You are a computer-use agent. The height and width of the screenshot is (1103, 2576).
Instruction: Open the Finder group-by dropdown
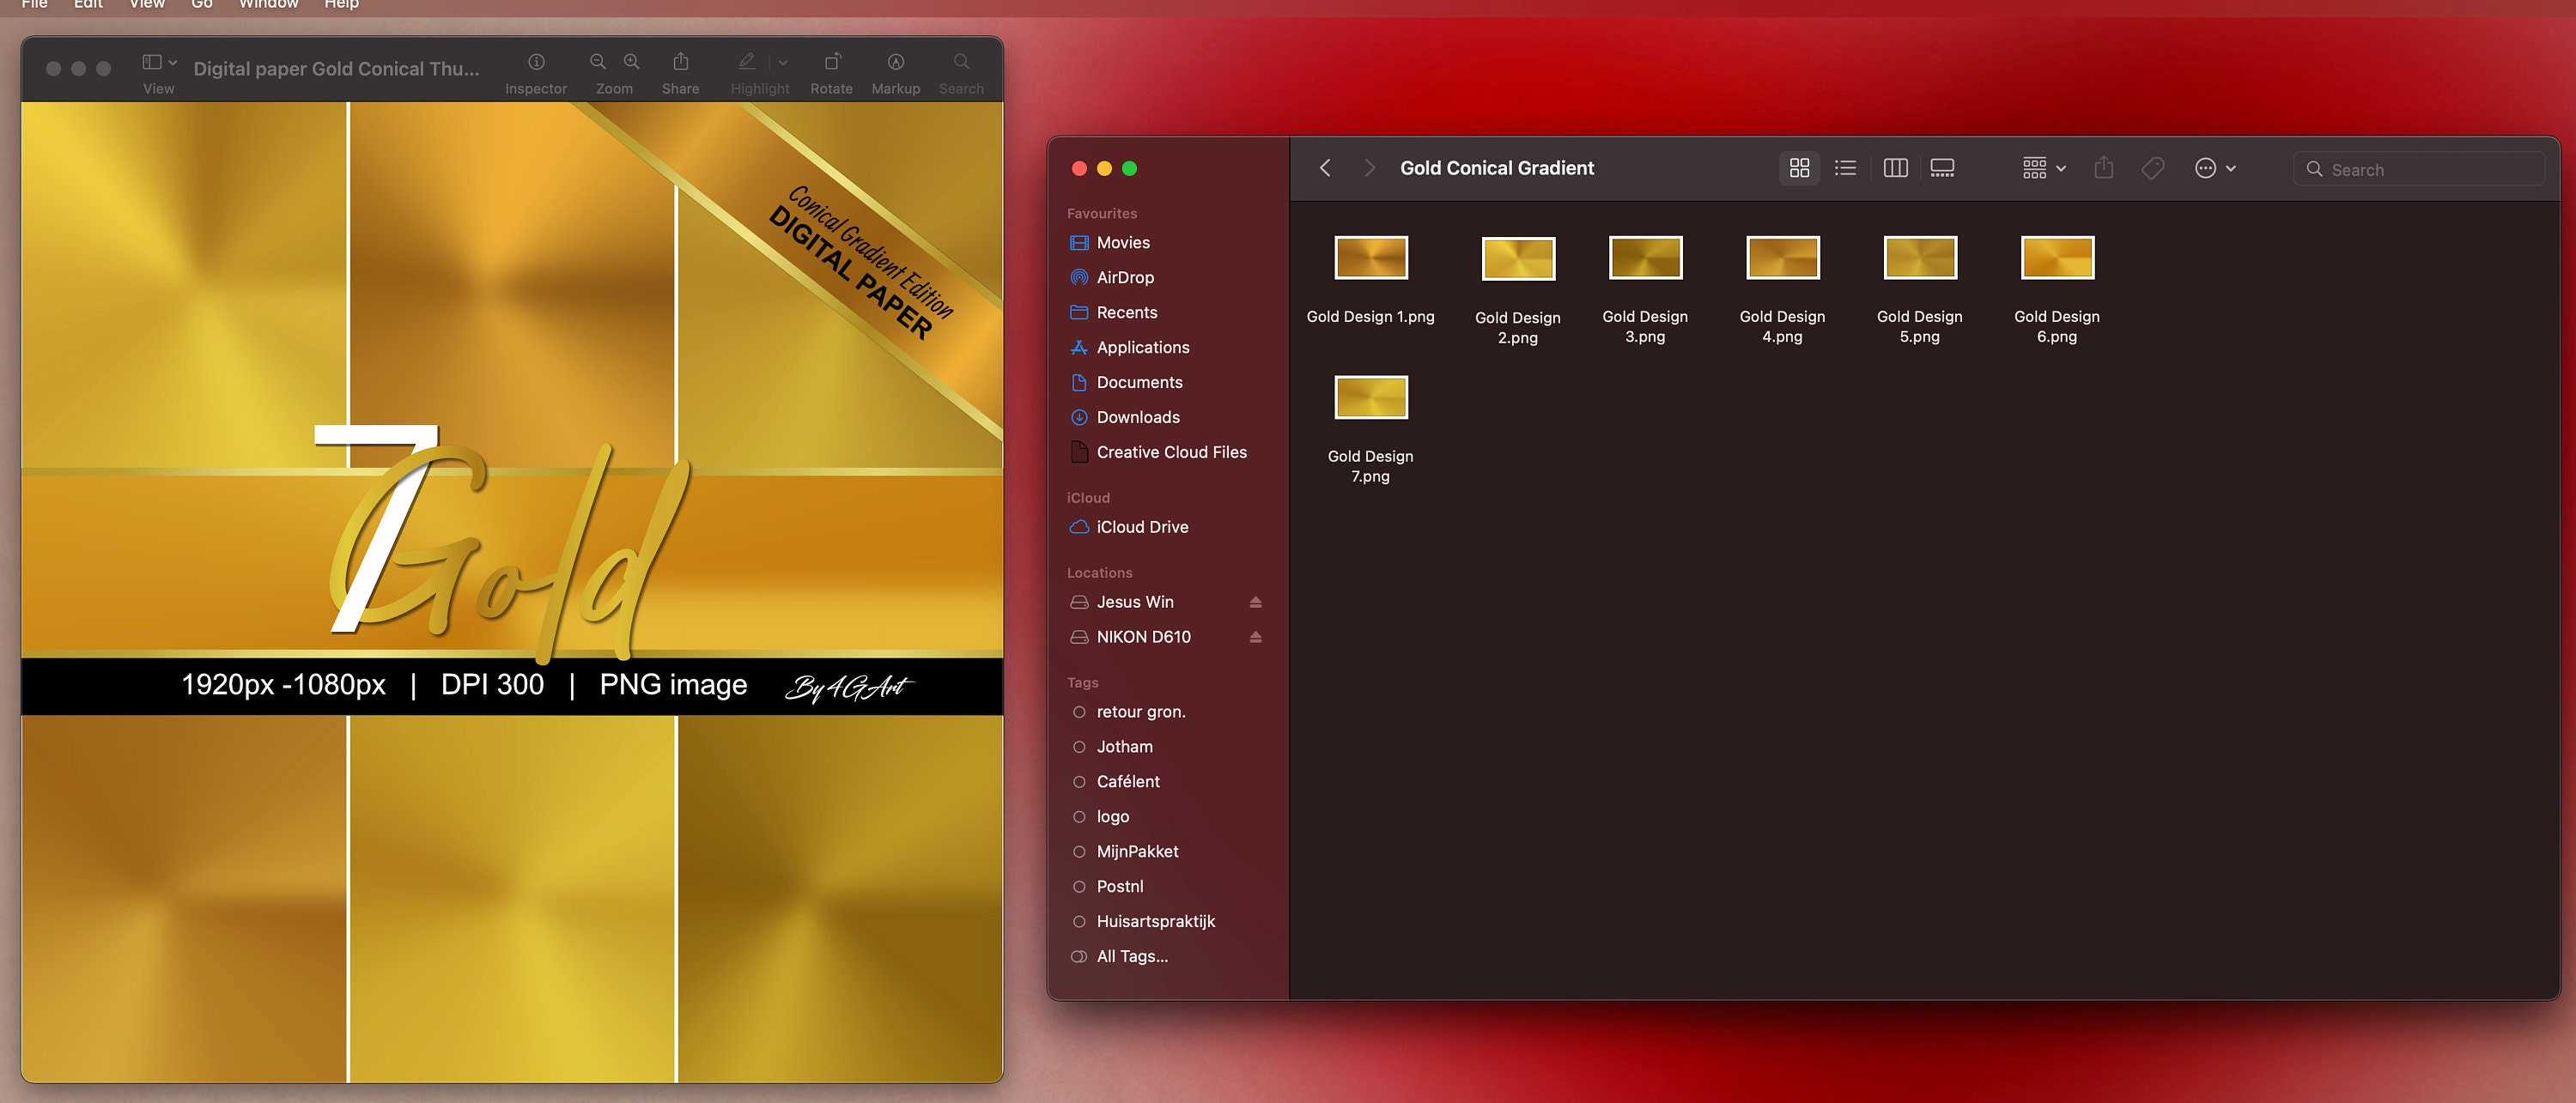point(2044,168)
